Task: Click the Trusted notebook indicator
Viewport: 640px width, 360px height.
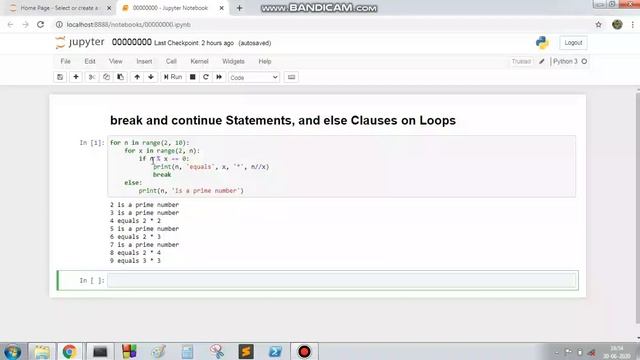Action: click(x=521, y=62)
